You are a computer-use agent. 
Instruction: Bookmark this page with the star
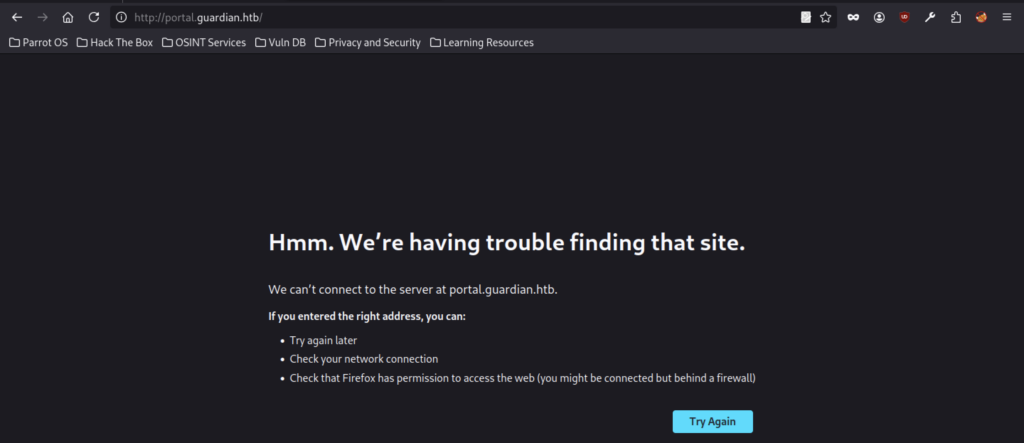(x=825, y=17)
